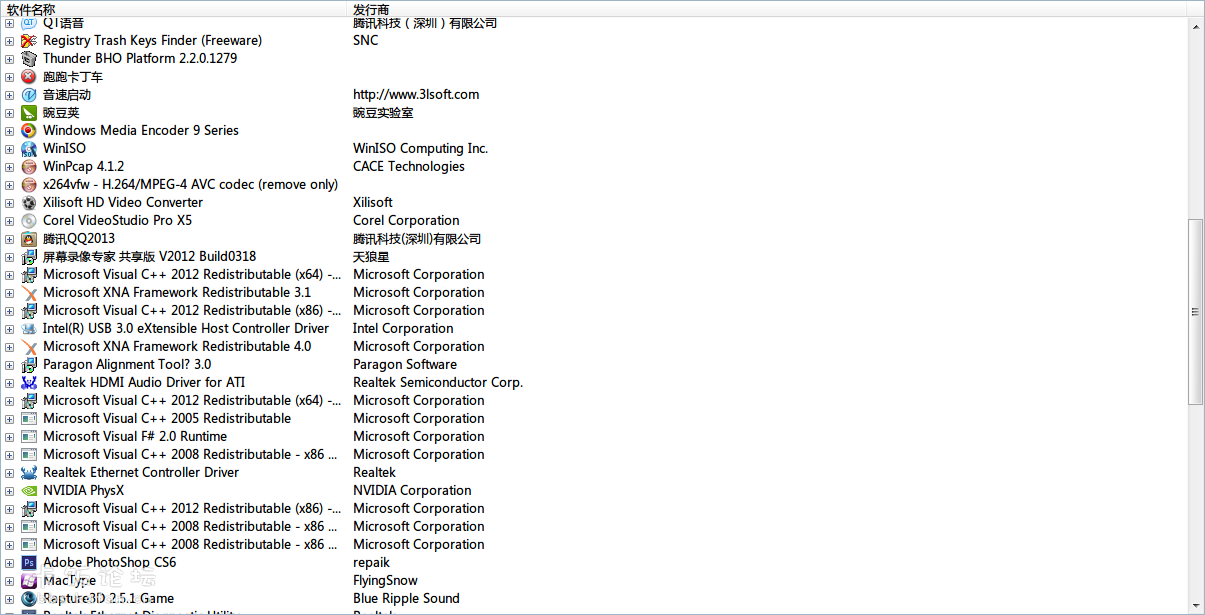Click the Microsoft XNA Framework 4.0 icon
The height and width of the screenshot is (615, 1205).
point(29,347)
